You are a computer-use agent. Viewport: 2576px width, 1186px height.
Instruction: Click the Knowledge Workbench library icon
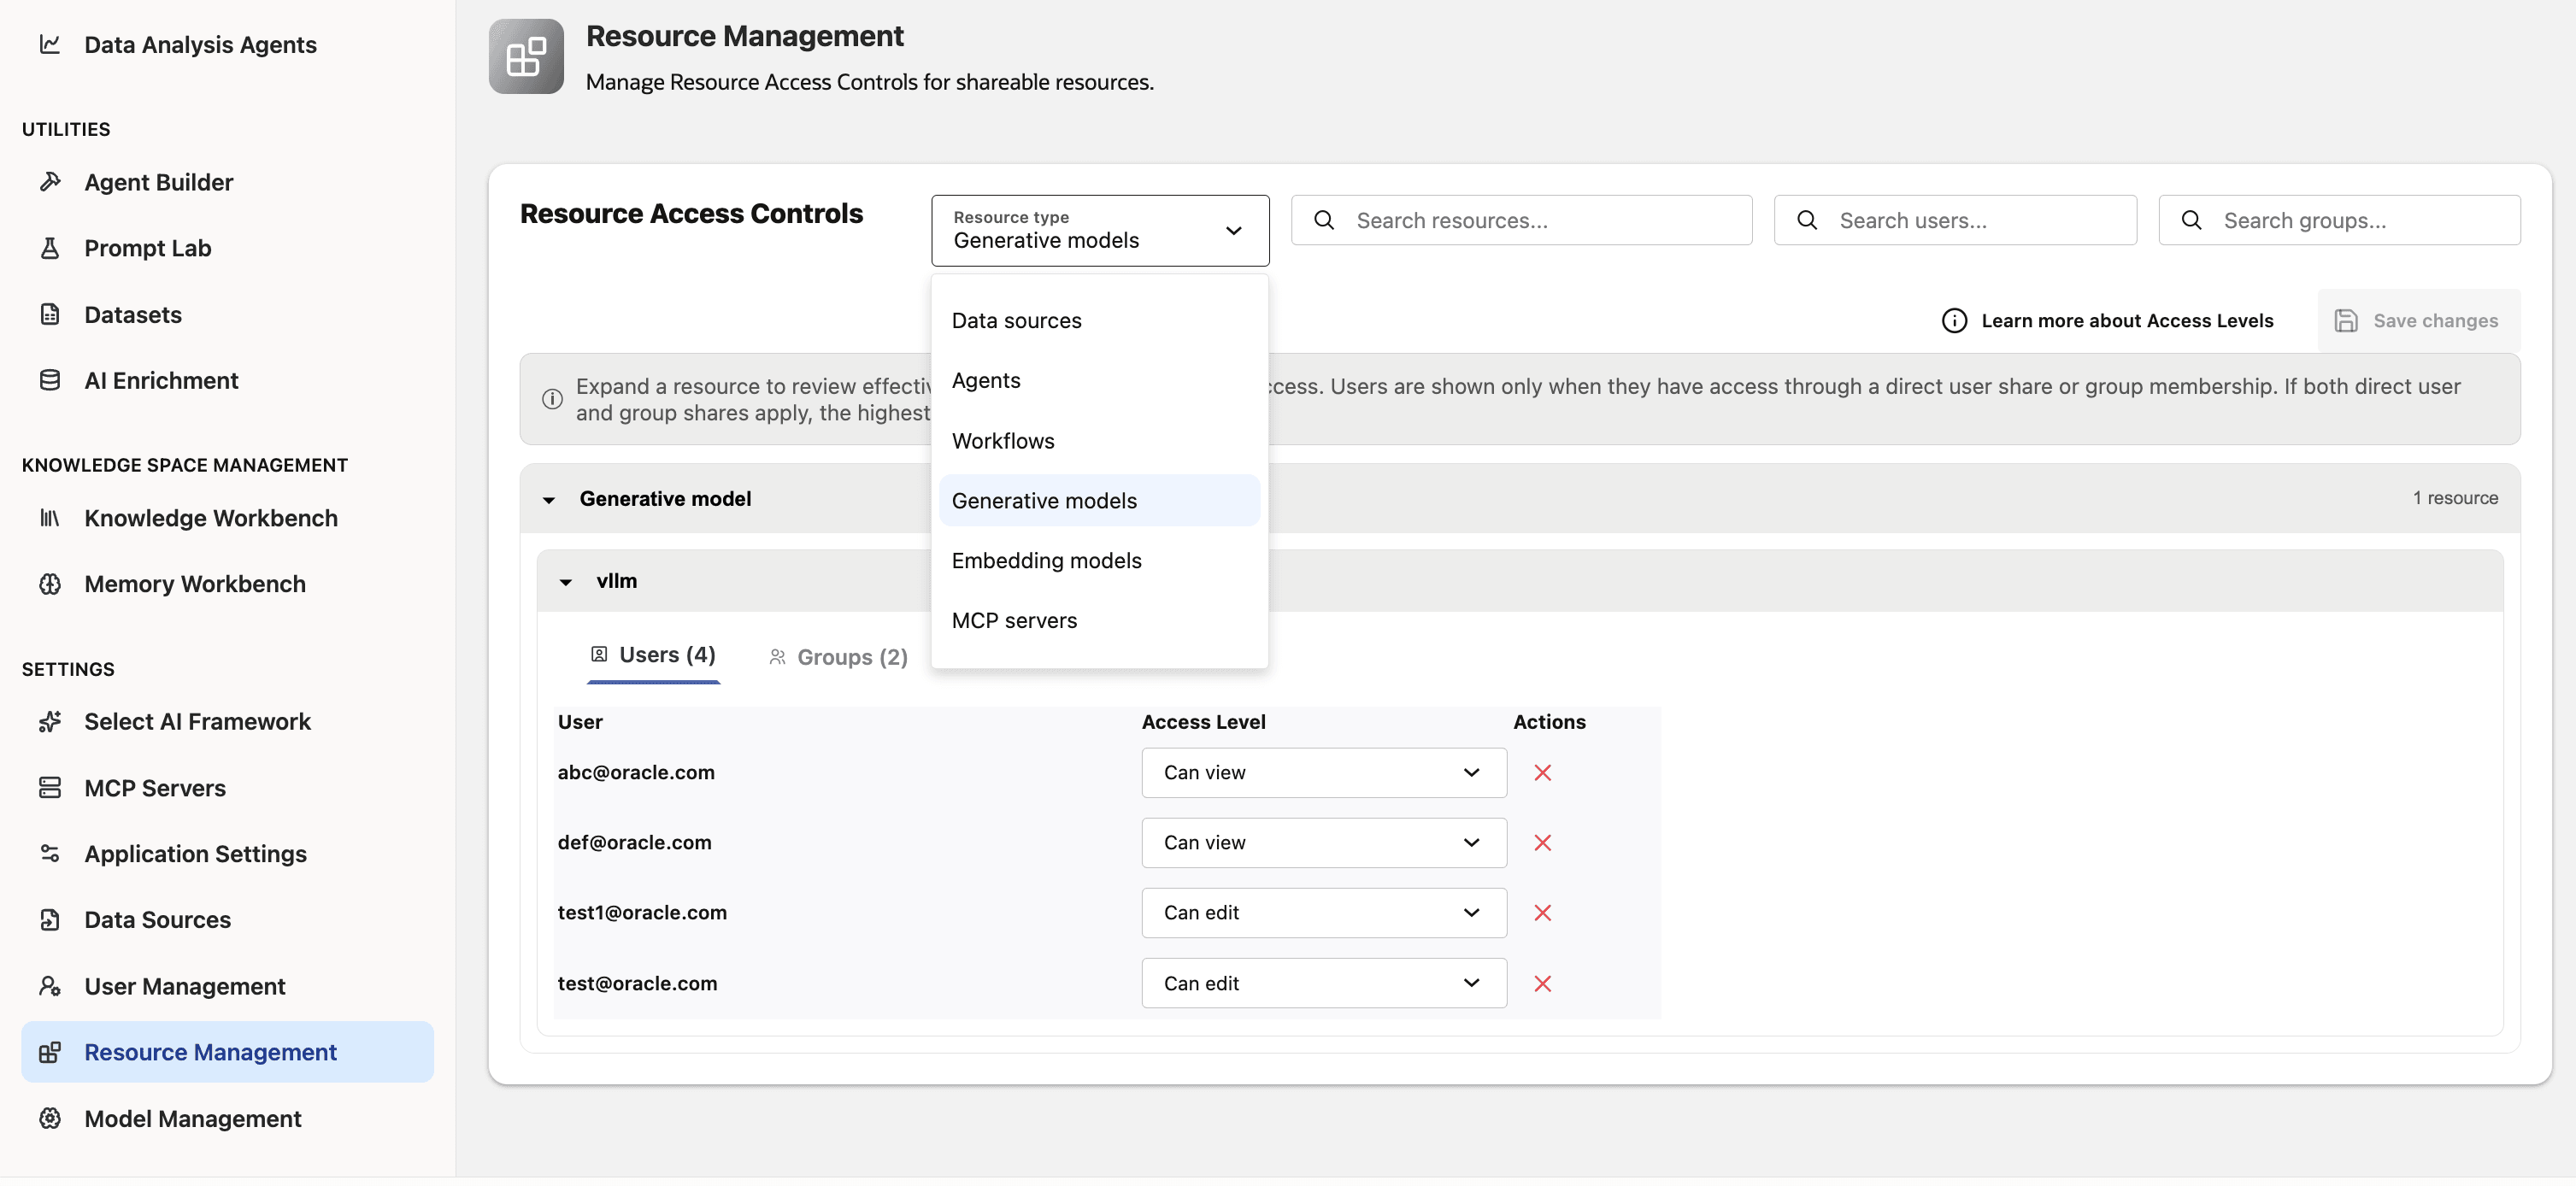[x=50, y=518]
